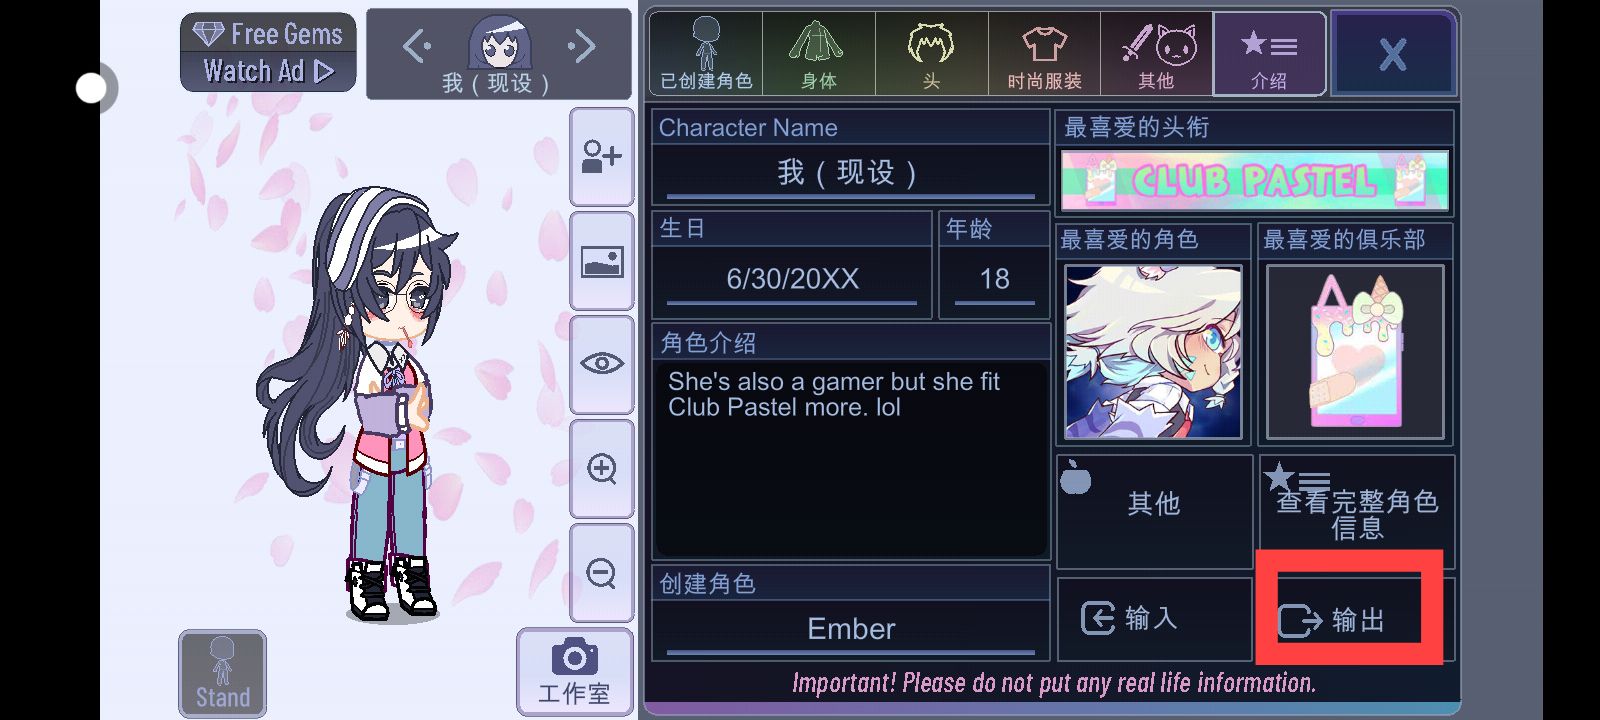This screenshot has height=720, width=1600.
Task: Edit the Character Name field
Action: [850, 174]
